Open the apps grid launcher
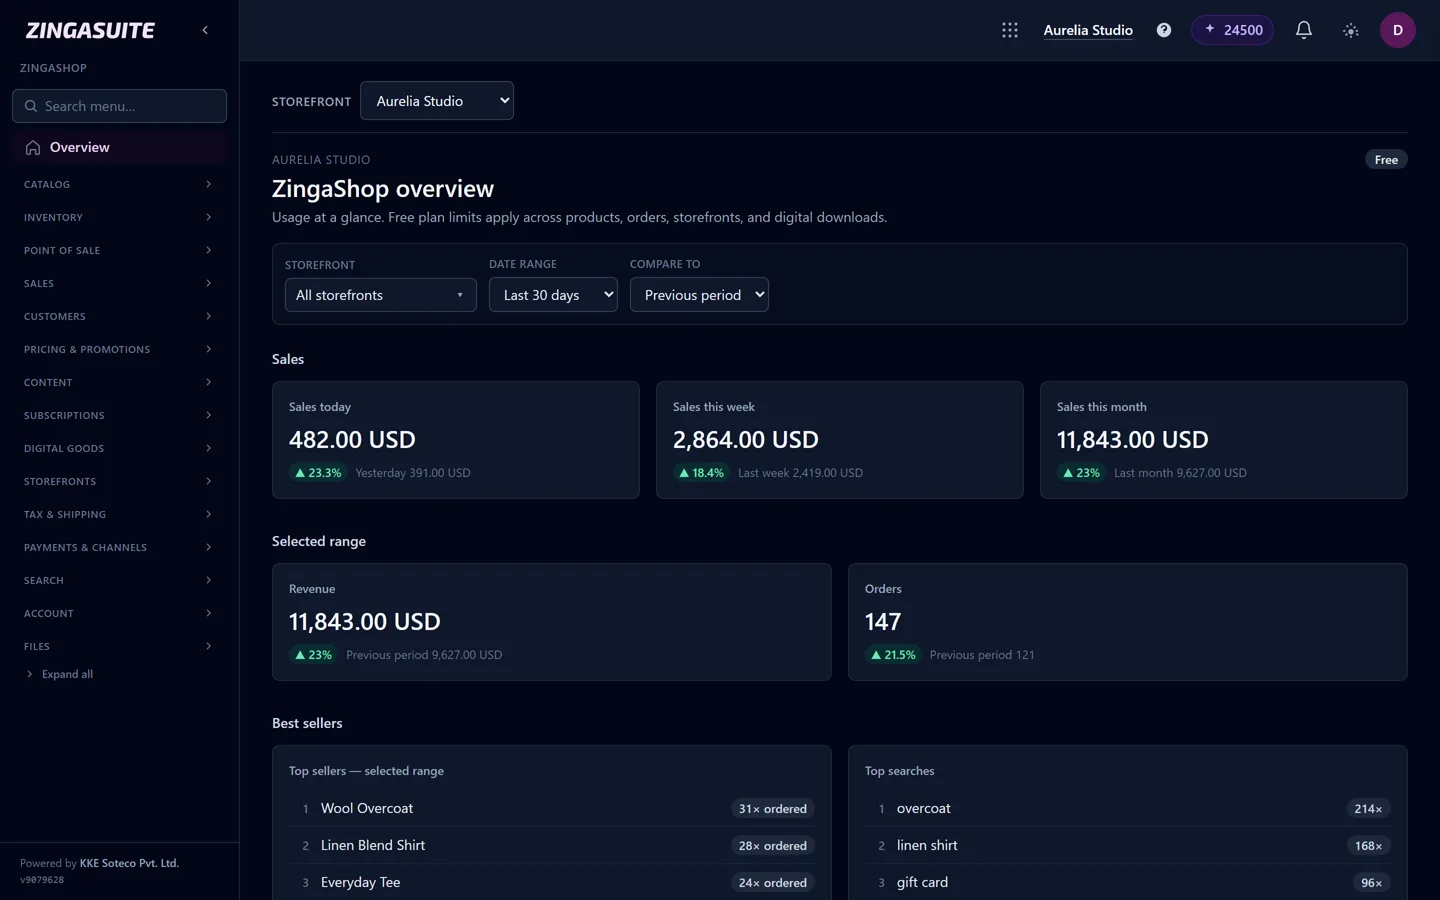The image size is (1440, 900). point(1010,30)
